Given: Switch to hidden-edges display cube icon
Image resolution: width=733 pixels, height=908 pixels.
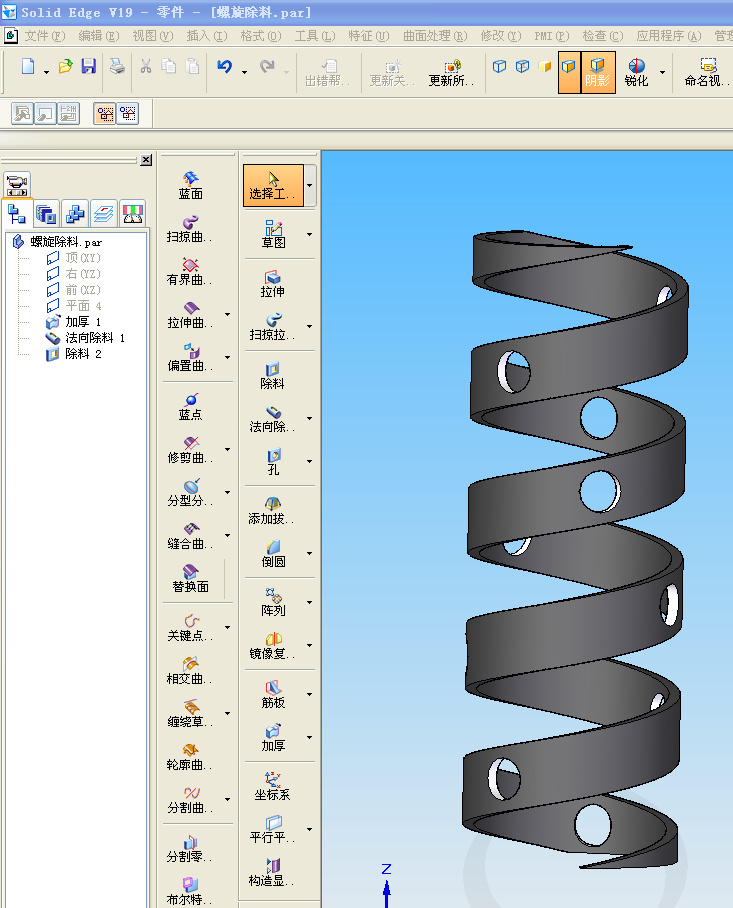Looking at the screenshot, I should pyautogui.click(x=522, y=66).
